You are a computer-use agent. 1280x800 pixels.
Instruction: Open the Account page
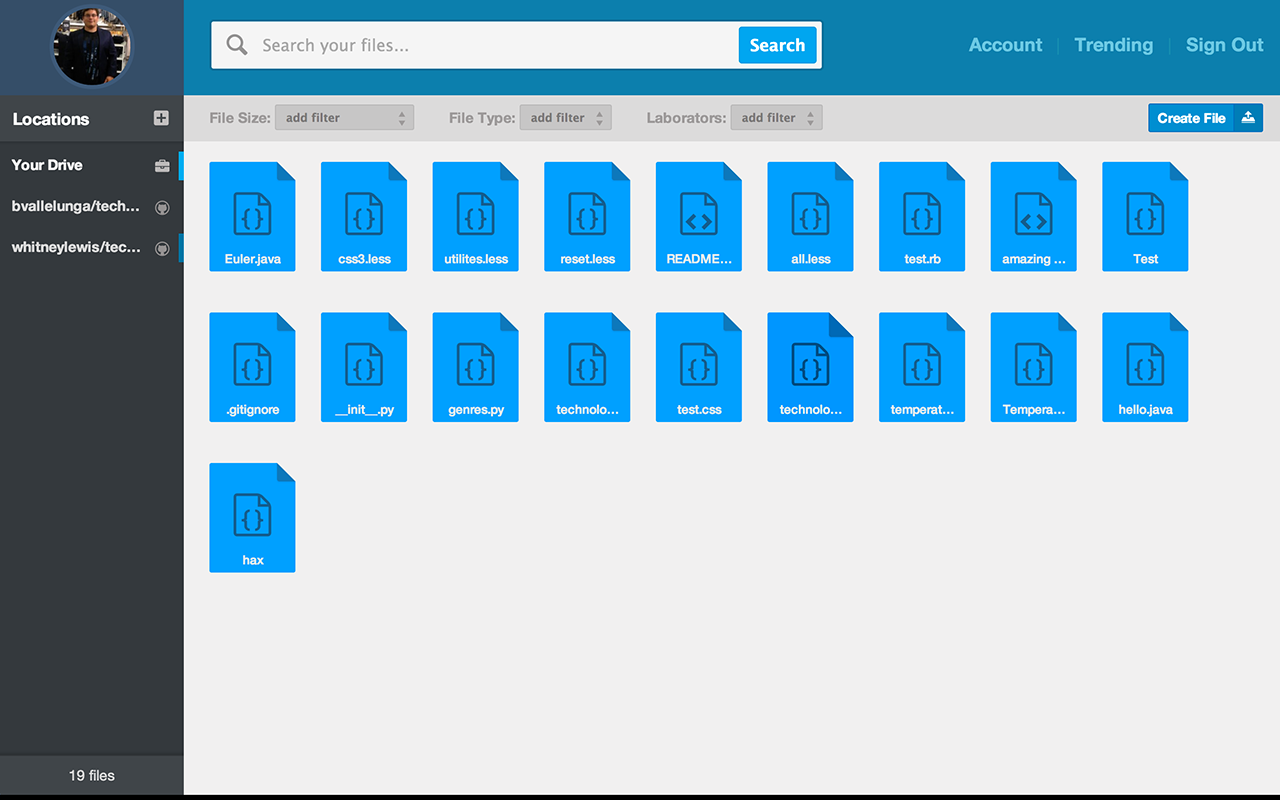[1005, 45]
